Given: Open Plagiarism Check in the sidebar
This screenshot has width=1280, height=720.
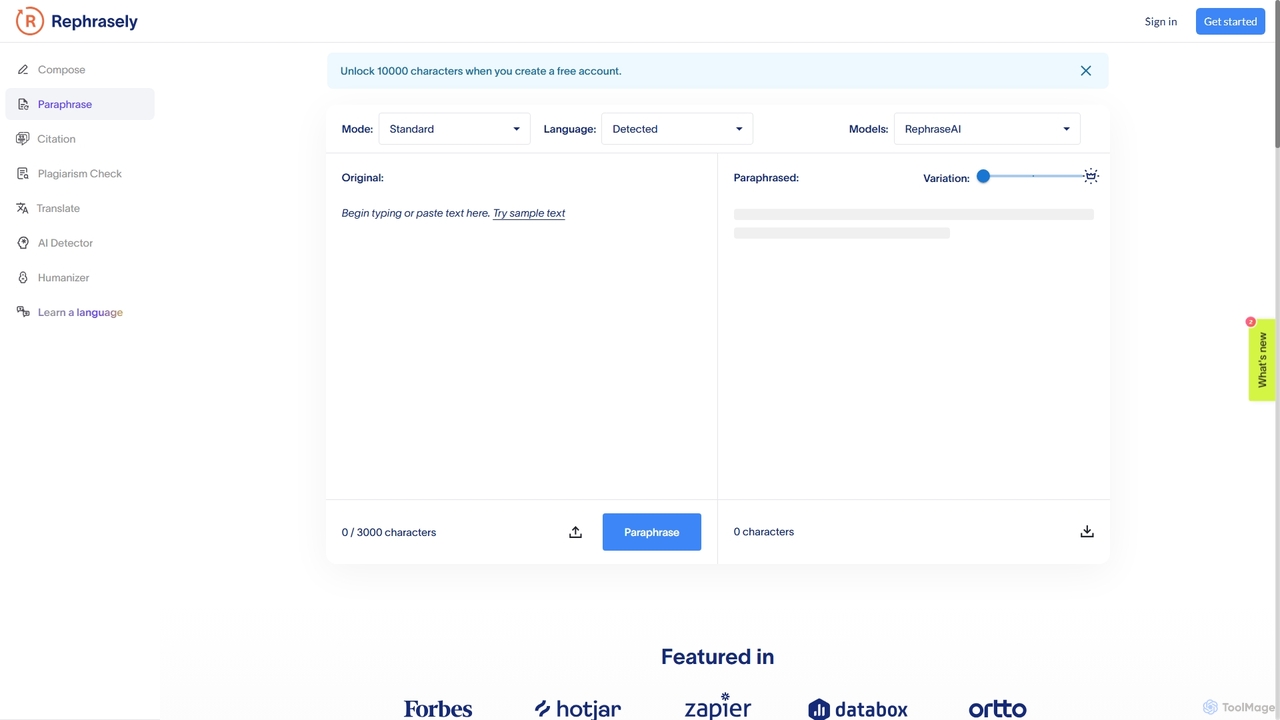Looking at the screenshot, I should pos(80,174).
